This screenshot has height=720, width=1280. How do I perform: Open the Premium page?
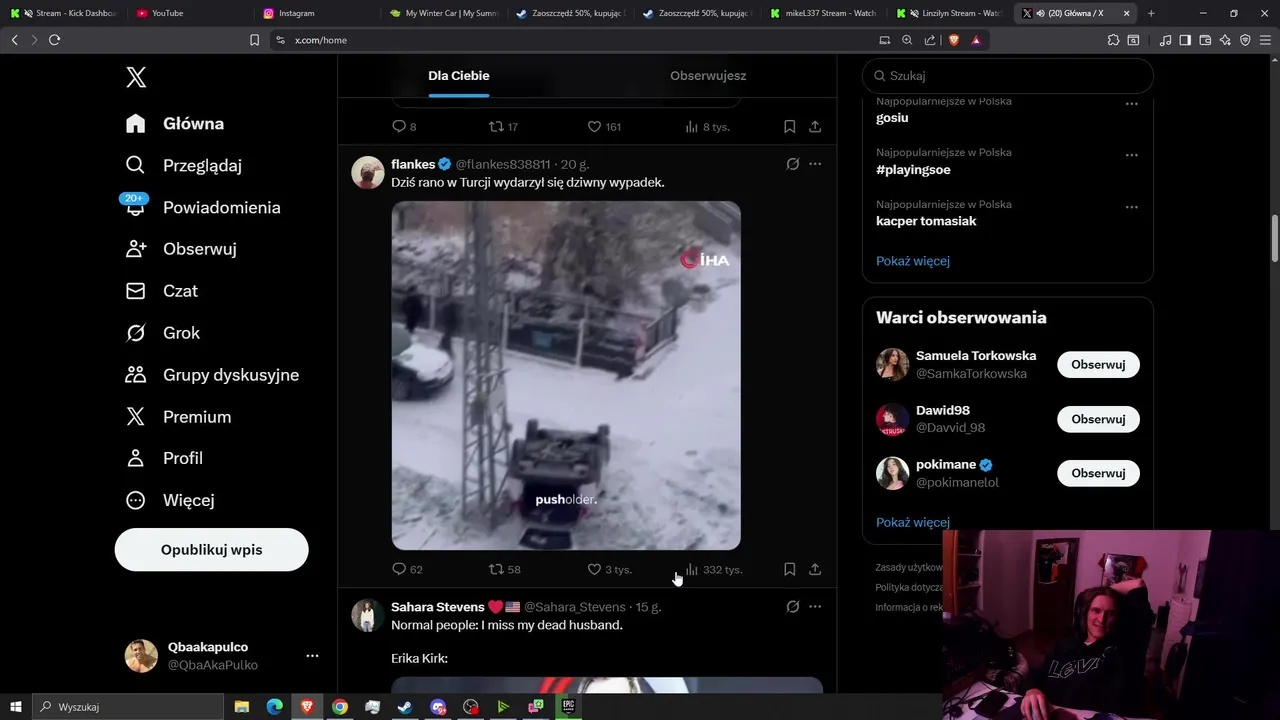[x=178, y=417]
